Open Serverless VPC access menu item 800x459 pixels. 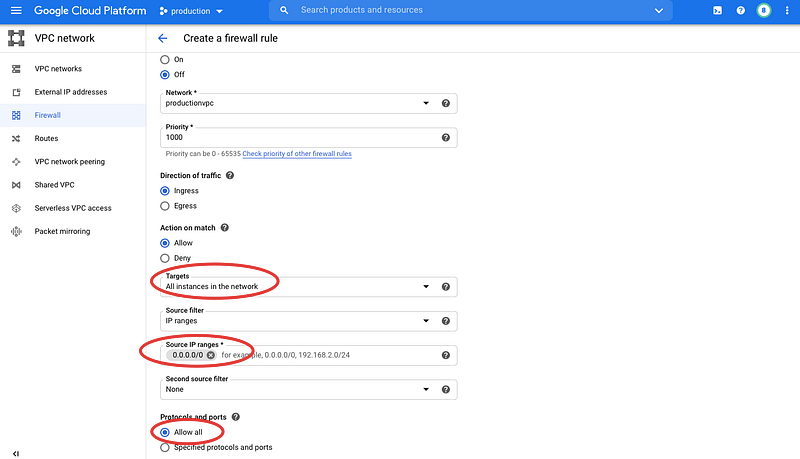(x=73, y=208)
